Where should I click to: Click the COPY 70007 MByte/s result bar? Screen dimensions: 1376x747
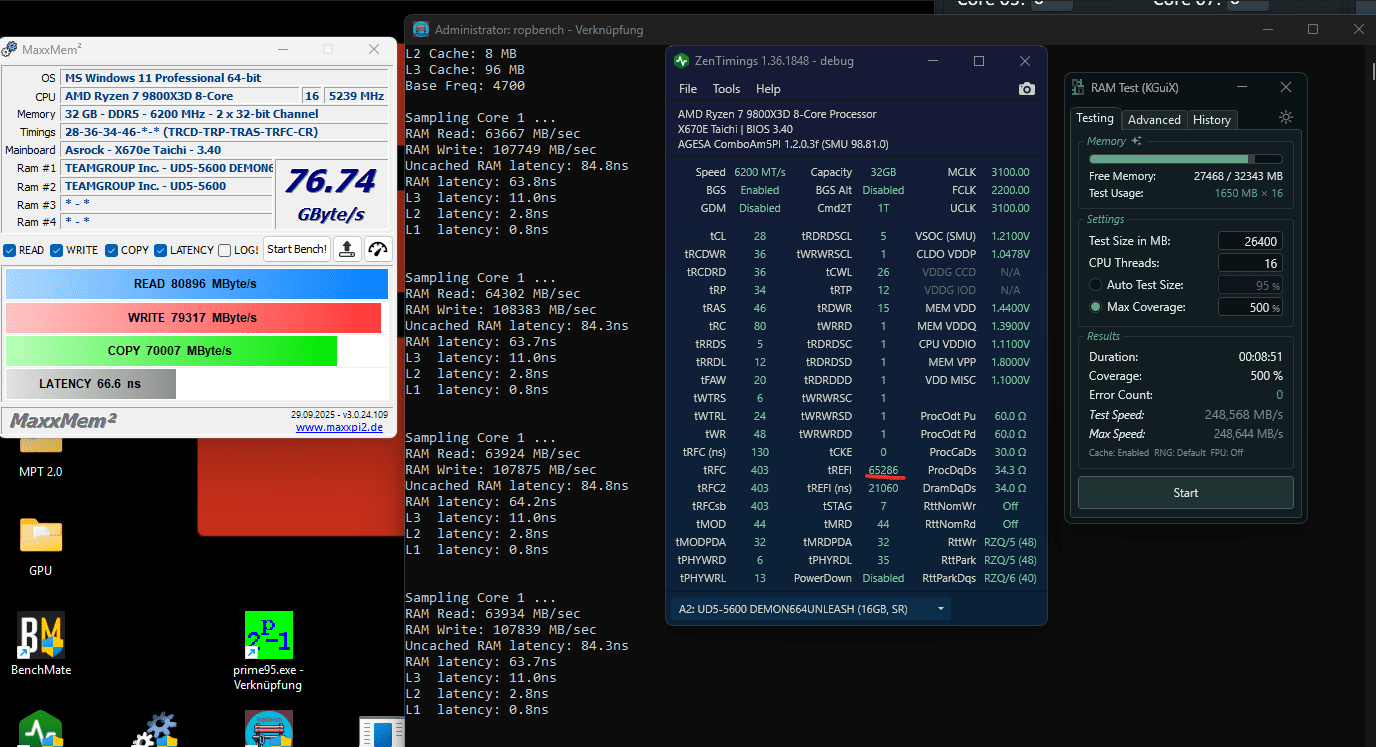[171, 351]
